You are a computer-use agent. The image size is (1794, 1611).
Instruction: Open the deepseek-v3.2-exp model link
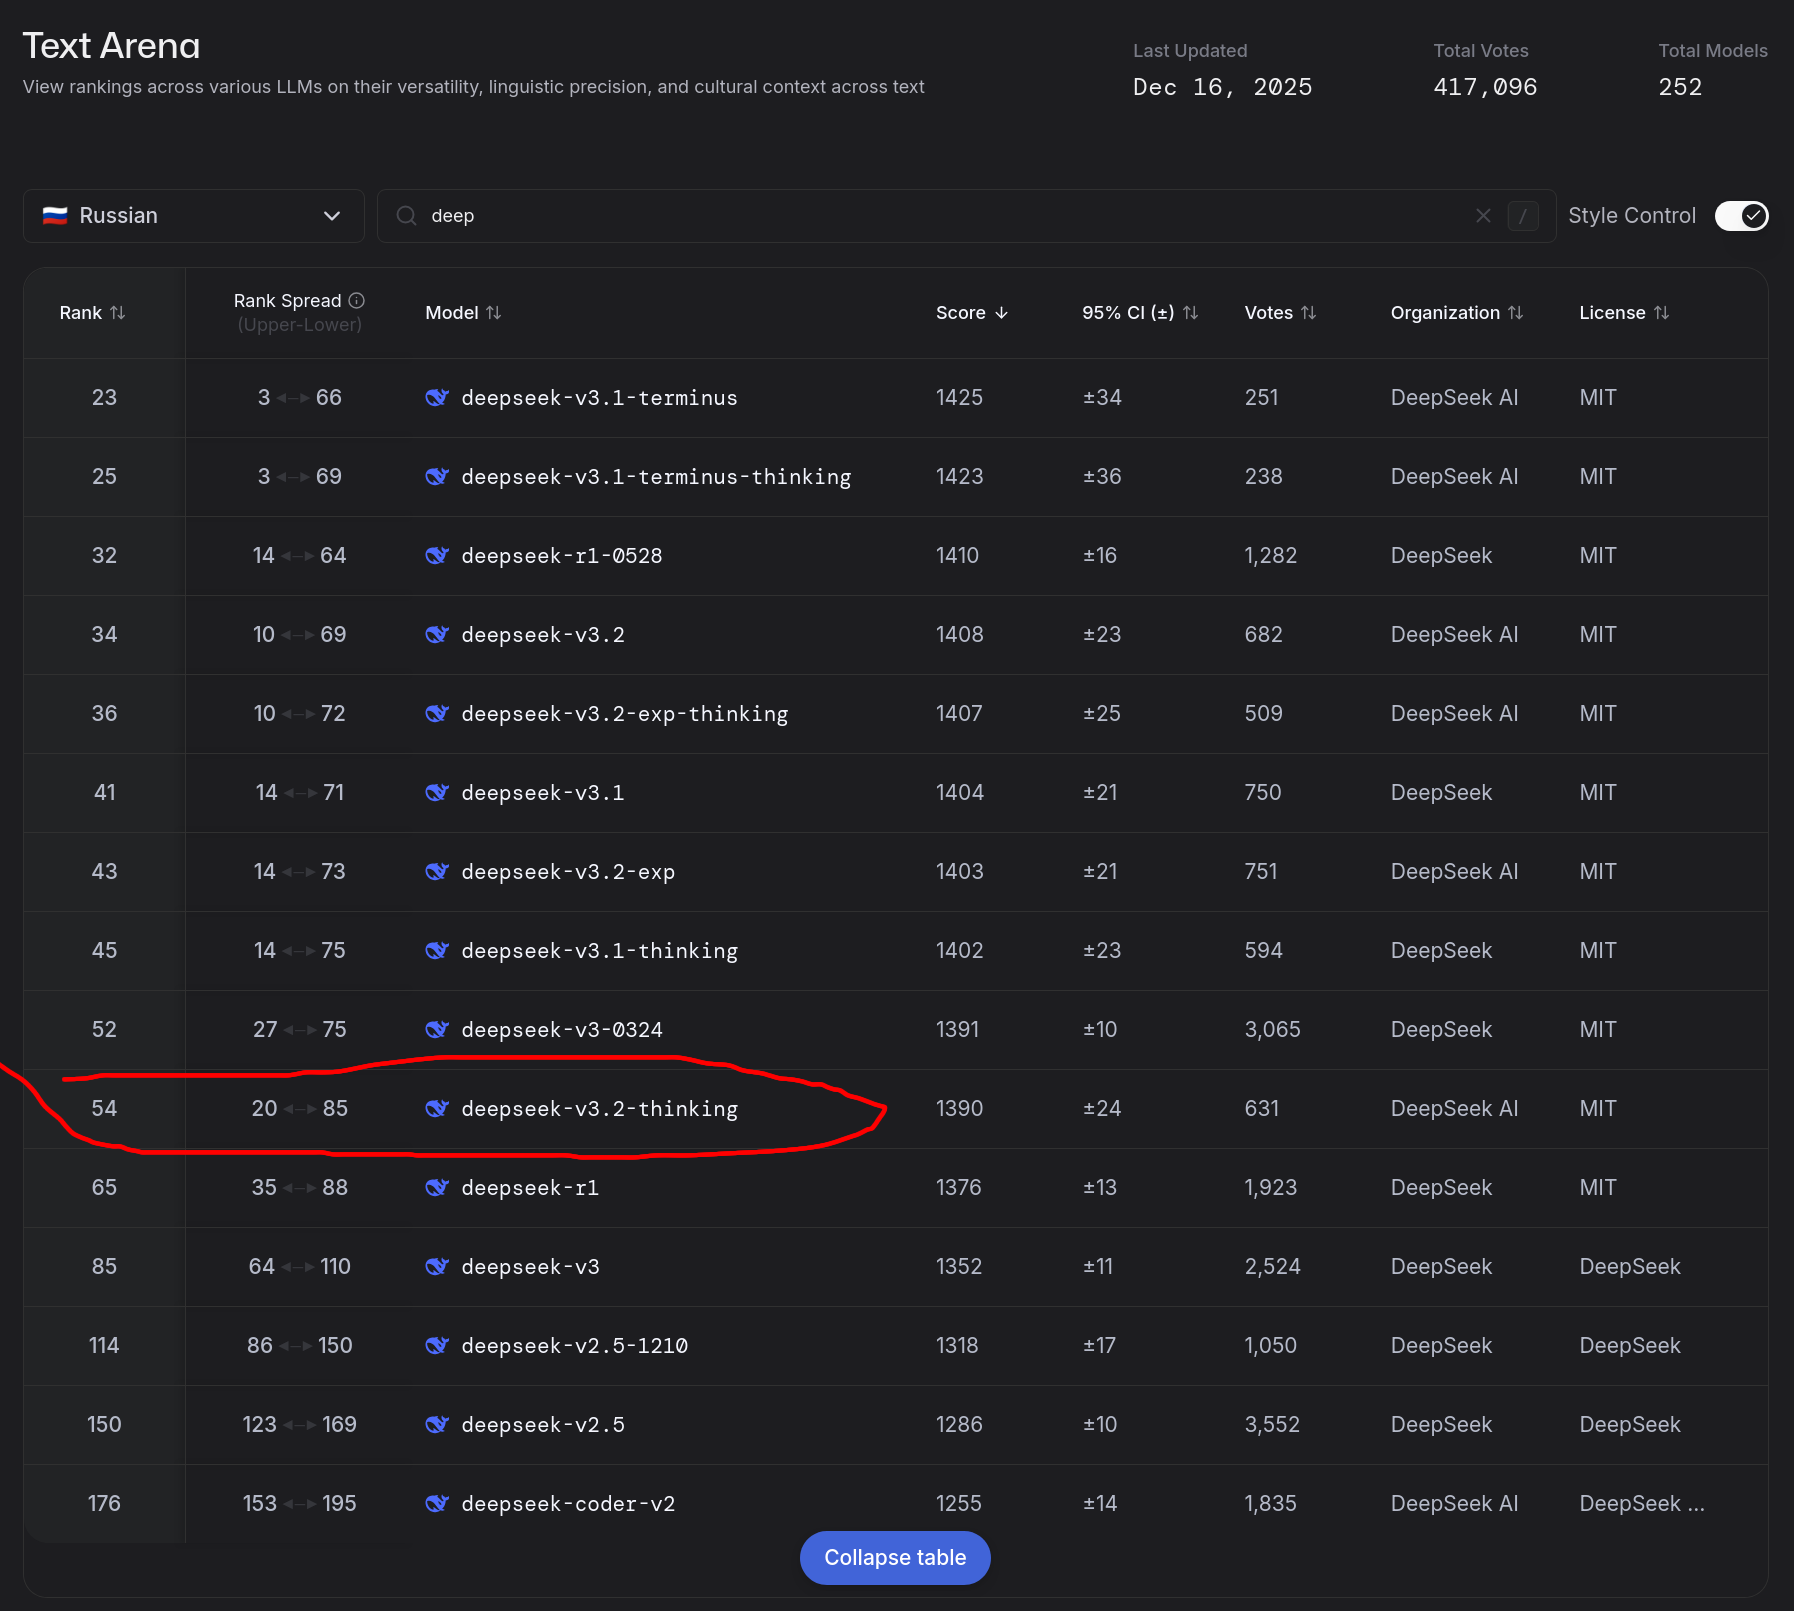click(x=568, y=872)
